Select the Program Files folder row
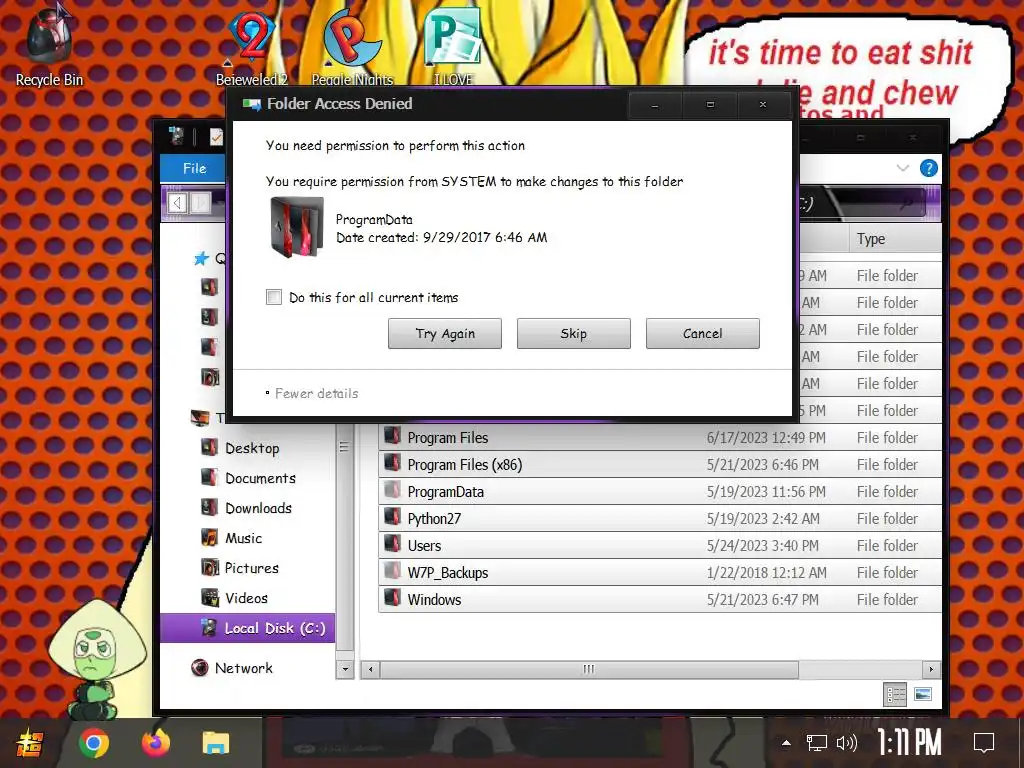Image resolution: width=1024 pixels, height=768 pixels. click(x=660, y=438)
